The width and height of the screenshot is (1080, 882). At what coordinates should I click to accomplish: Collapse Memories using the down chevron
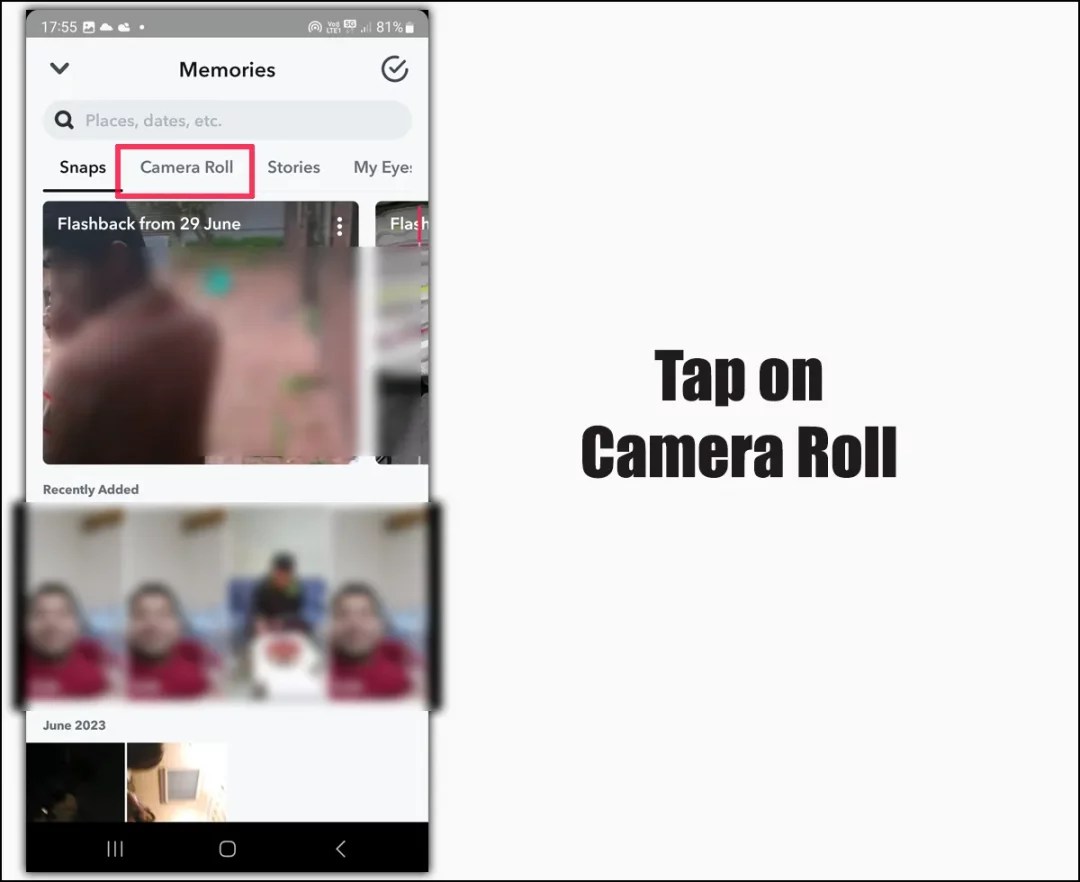59,69
